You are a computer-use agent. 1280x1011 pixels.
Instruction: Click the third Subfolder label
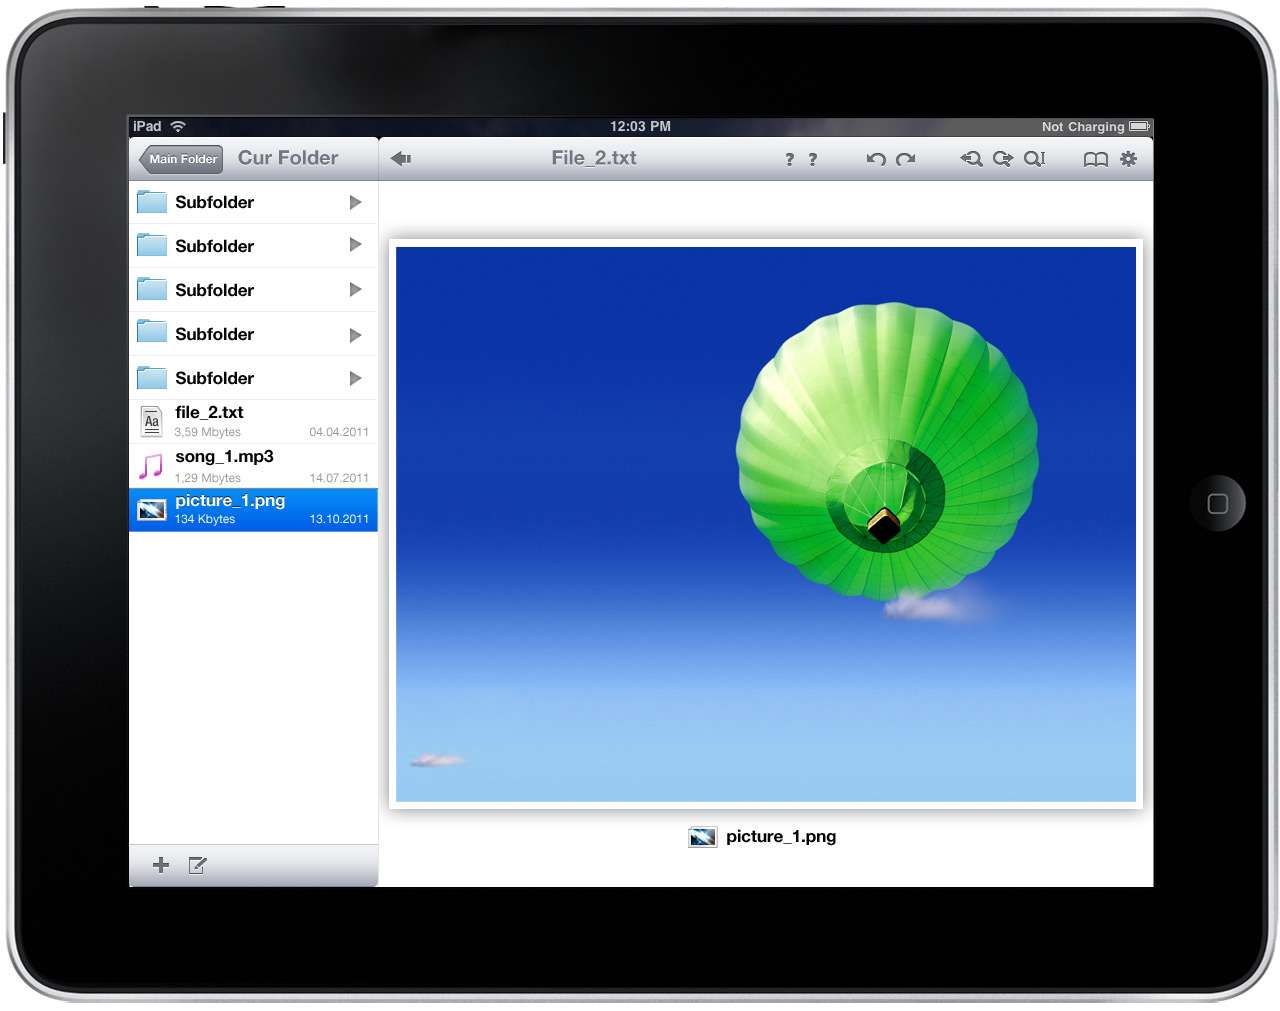pyautogui.click(x=214, y=290)
